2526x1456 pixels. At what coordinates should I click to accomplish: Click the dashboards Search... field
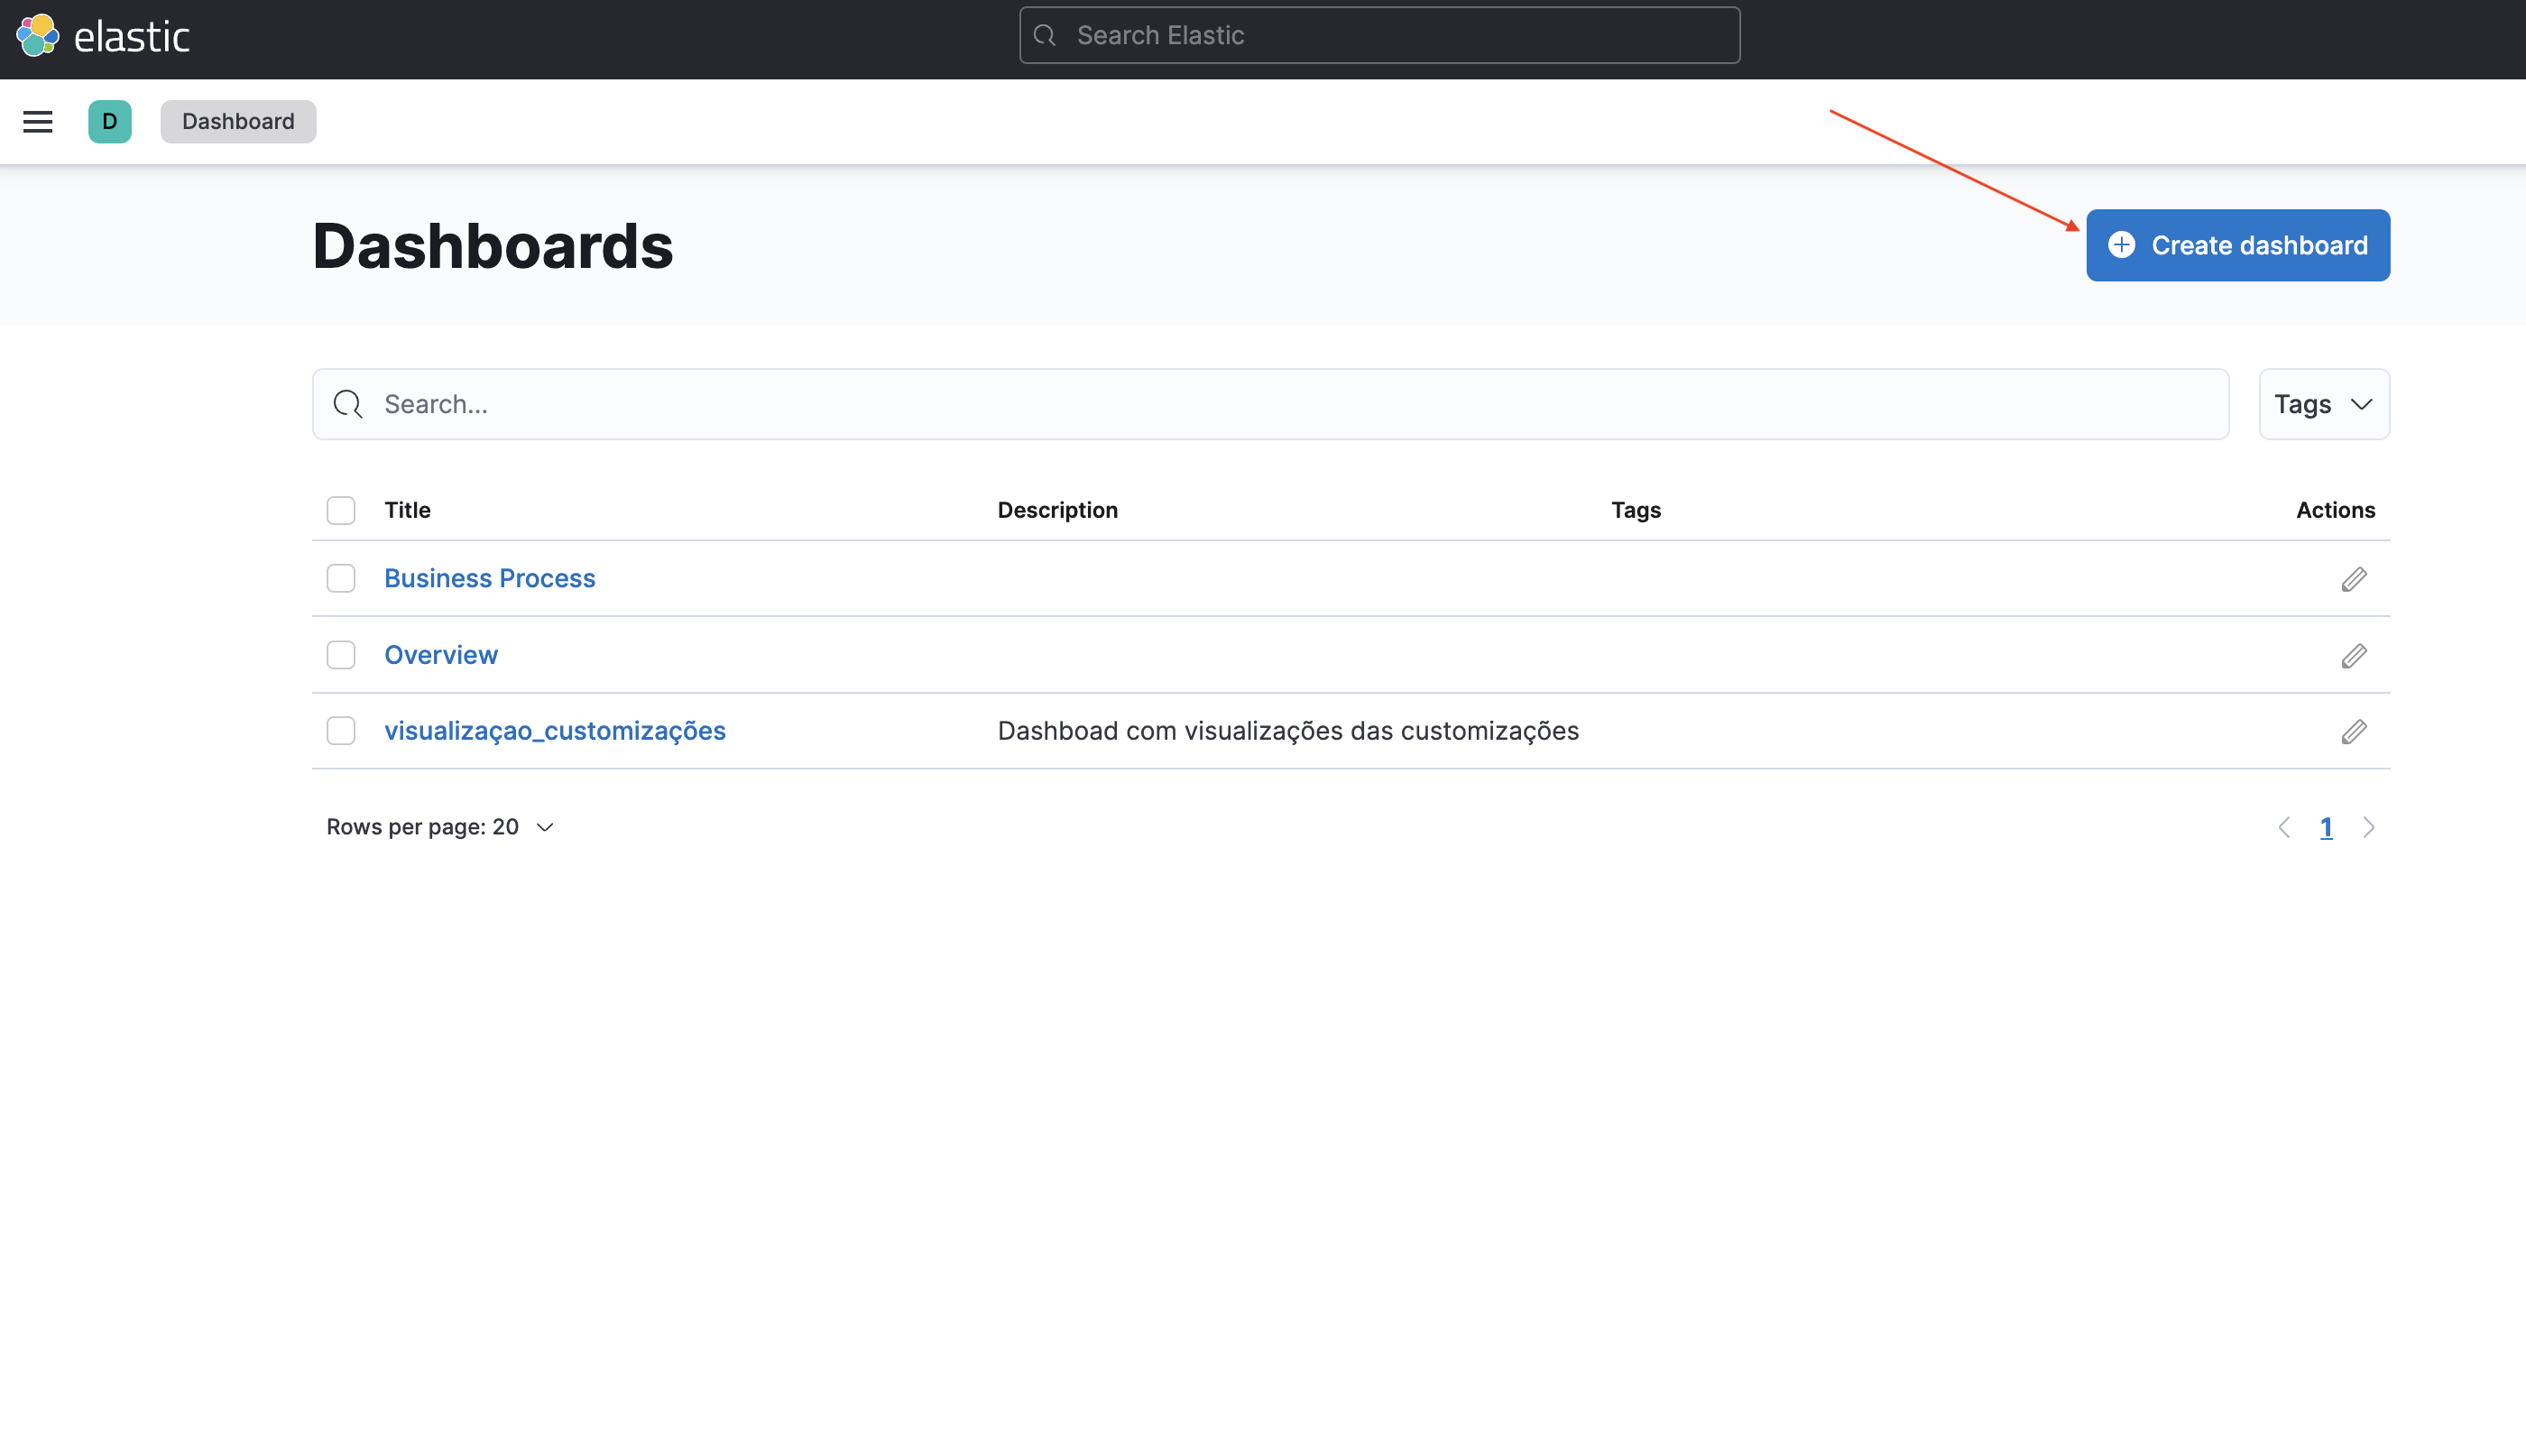pyautogui.click(x=1270, y=404)
